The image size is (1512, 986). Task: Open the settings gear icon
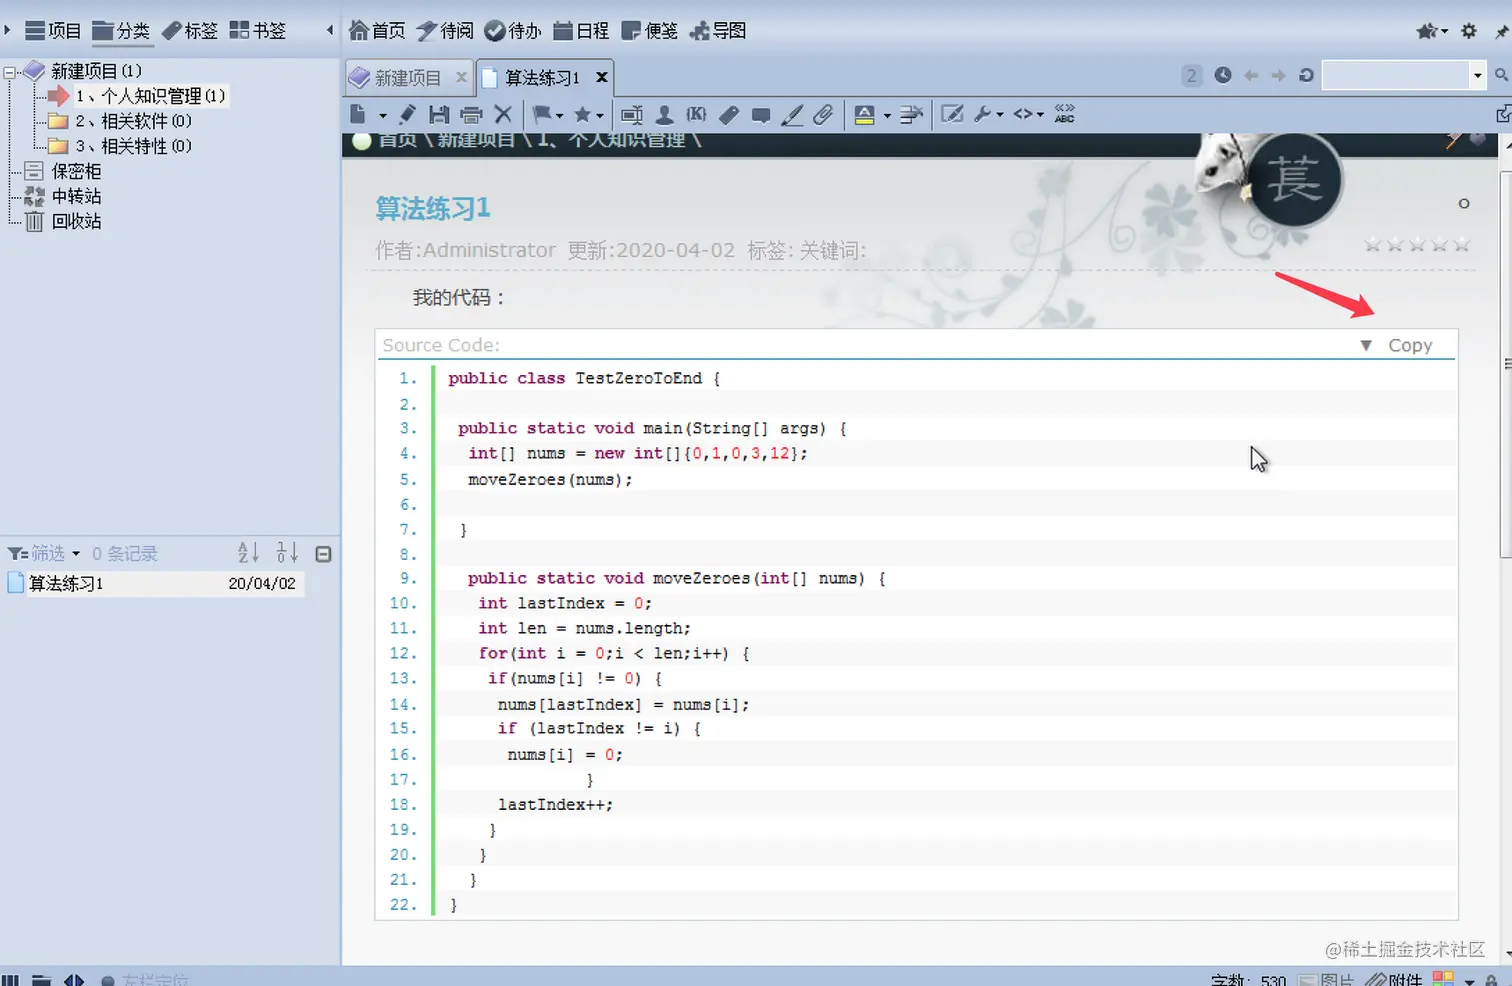point(1468,31)
